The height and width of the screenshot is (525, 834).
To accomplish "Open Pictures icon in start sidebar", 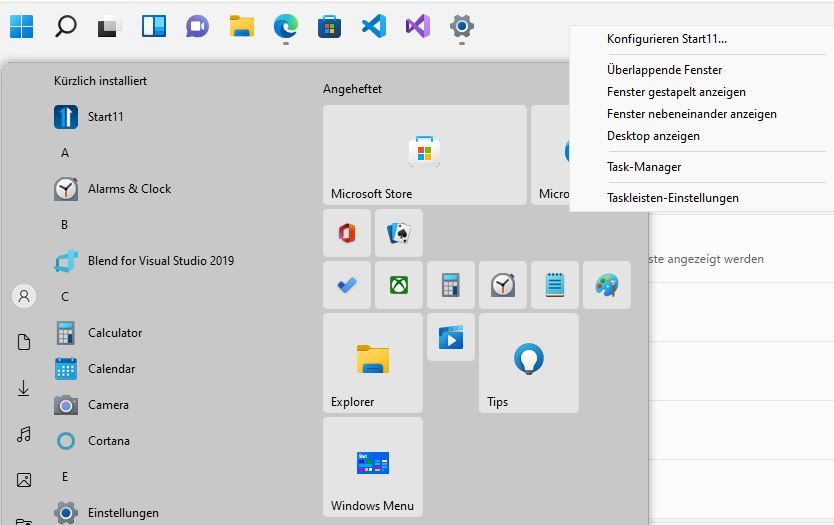I will point(24,480).
